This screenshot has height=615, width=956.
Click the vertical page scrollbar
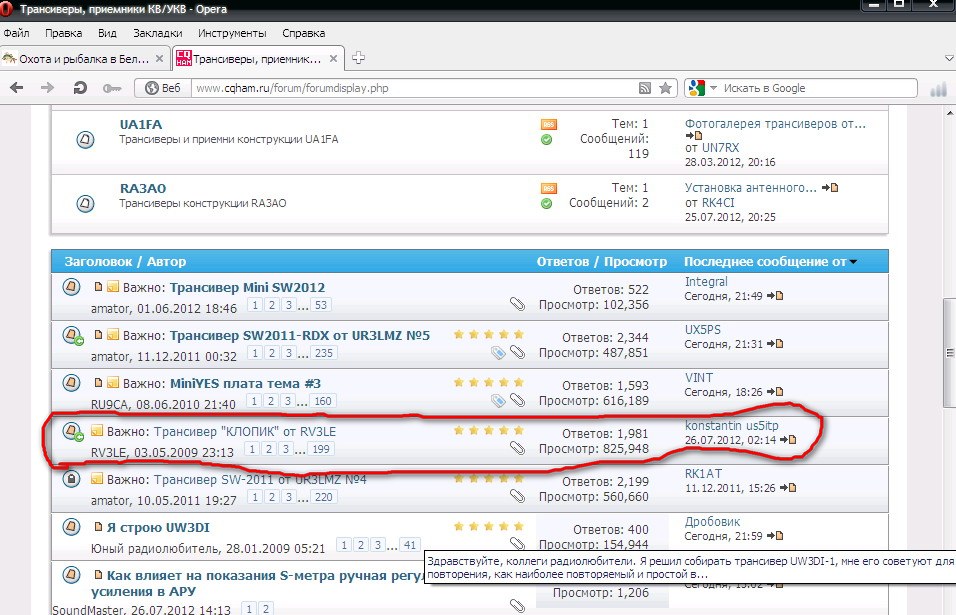(947, 350)
